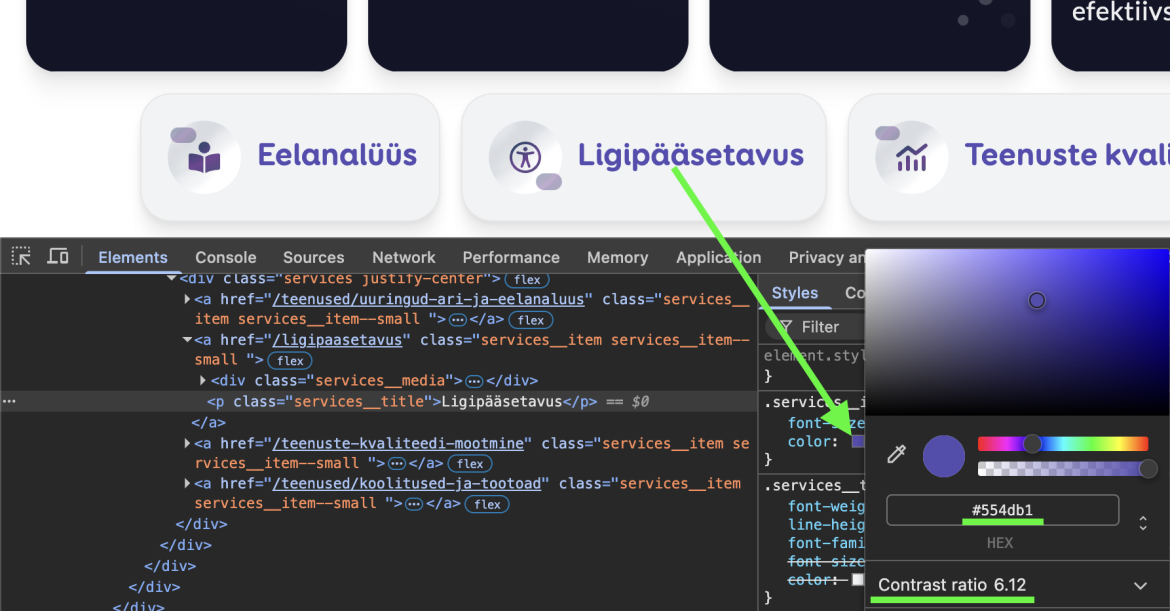The height and width of the screenshot is (611, 1170).
Task: Expand the uuringud-ari-ja-eelanaluus anchor node
Action: click(187, 299)
